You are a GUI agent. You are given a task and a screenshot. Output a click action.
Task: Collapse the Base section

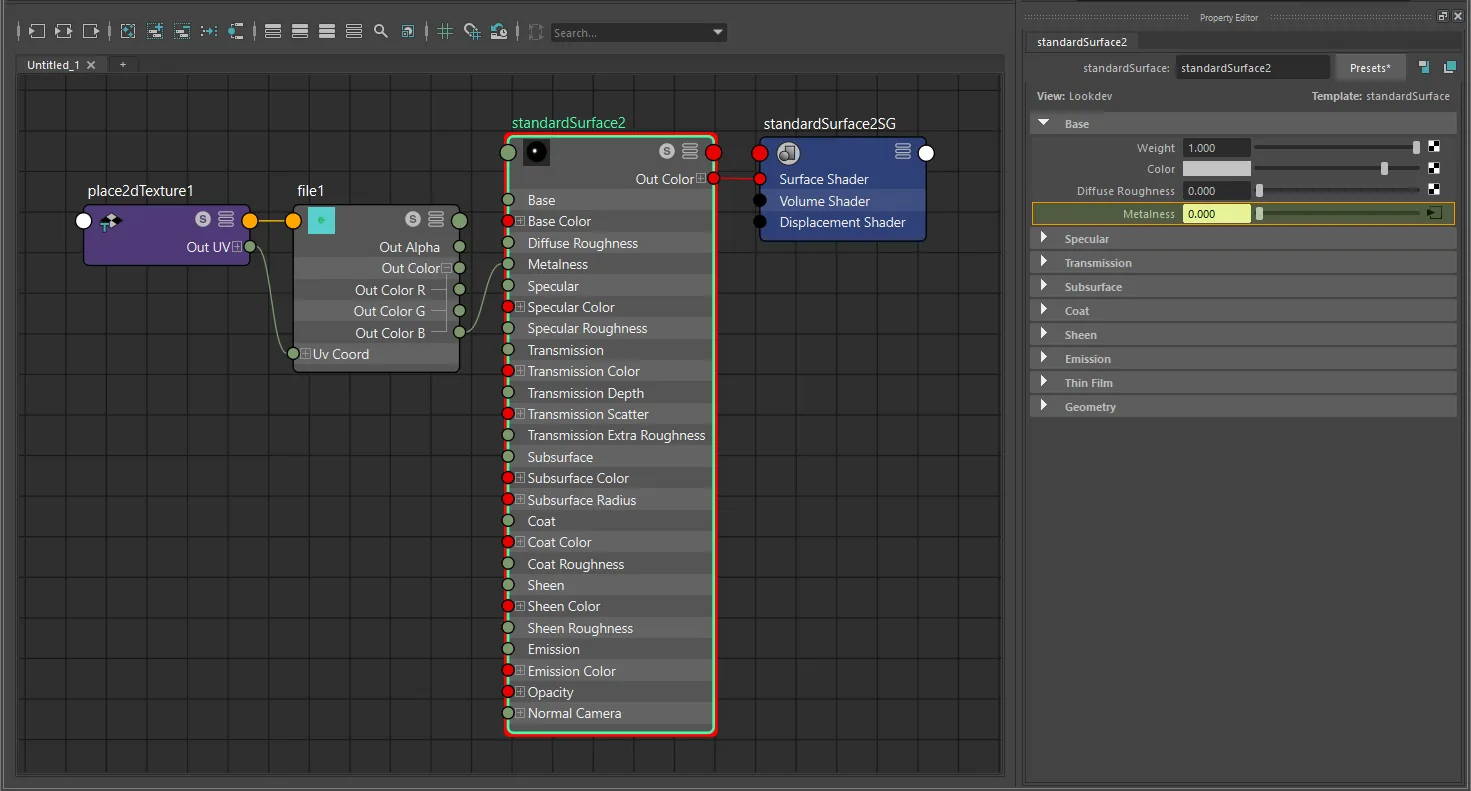(x=1044, y=123)
